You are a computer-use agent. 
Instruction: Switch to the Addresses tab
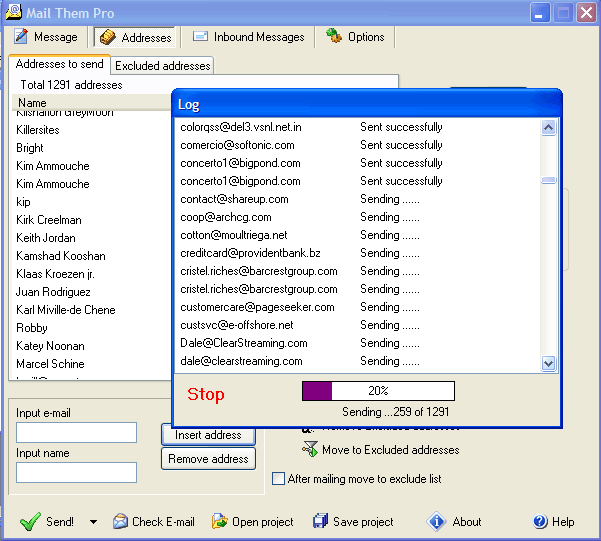click(x=135, y=37)
